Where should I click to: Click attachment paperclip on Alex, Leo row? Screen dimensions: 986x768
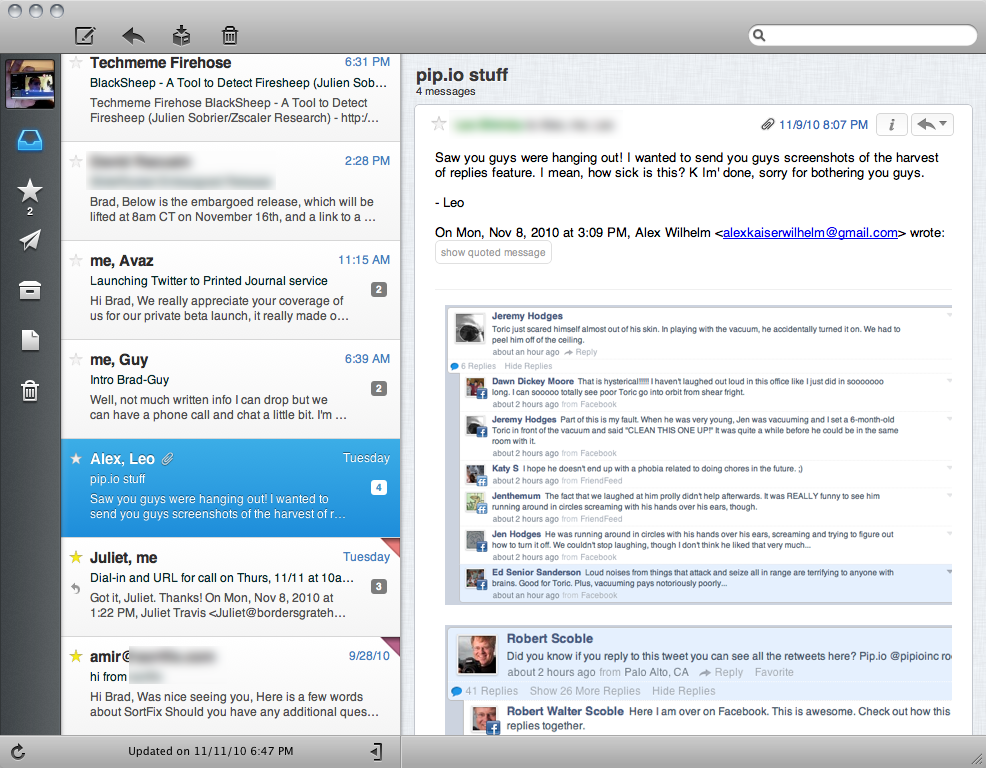(x=167, y=459)
